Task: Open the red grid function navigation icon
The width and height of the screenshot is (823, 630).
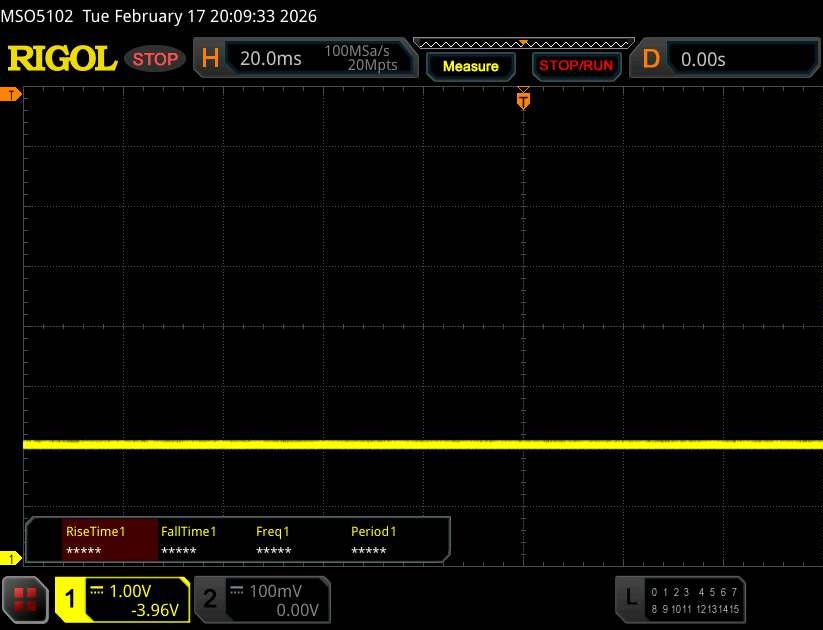Action: (27, 599)
